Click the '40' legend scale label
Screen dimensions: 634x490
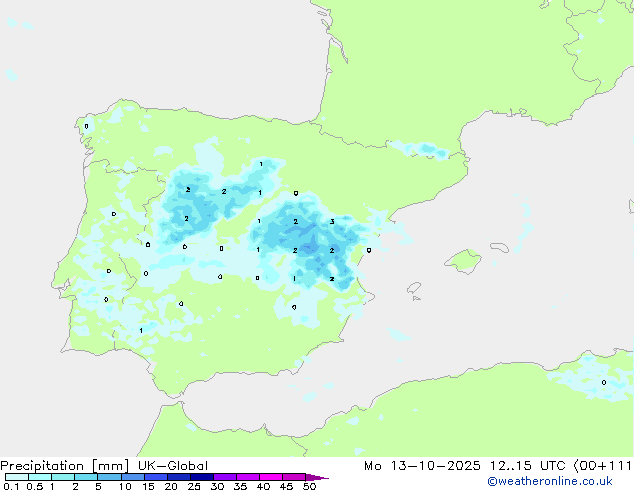pos(263,486)
